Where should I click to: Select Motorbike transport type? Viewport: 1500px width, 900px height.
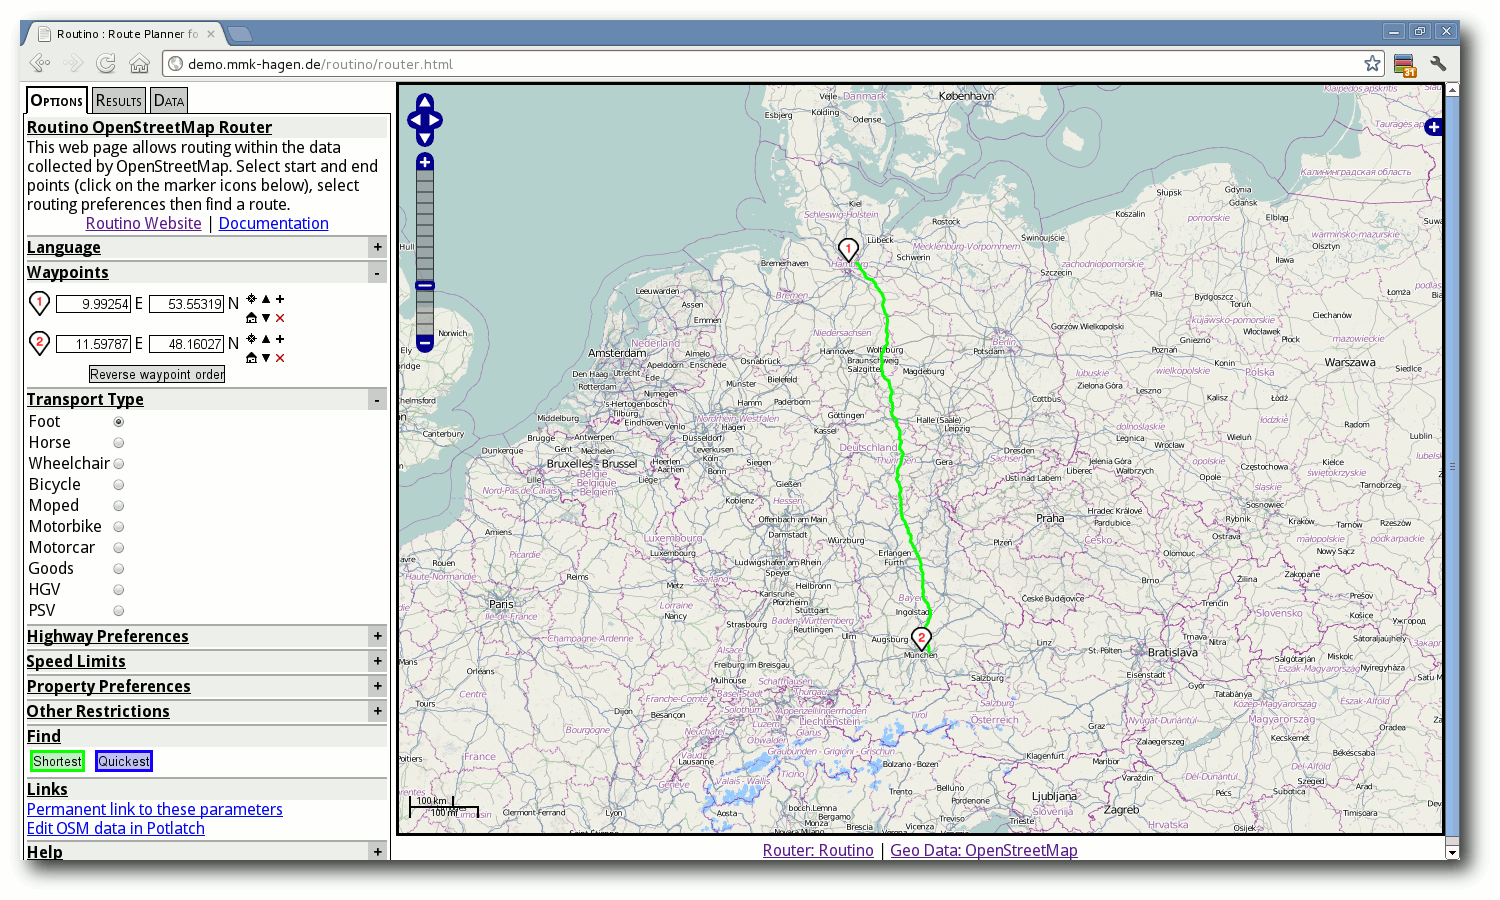tap(118, 527)
